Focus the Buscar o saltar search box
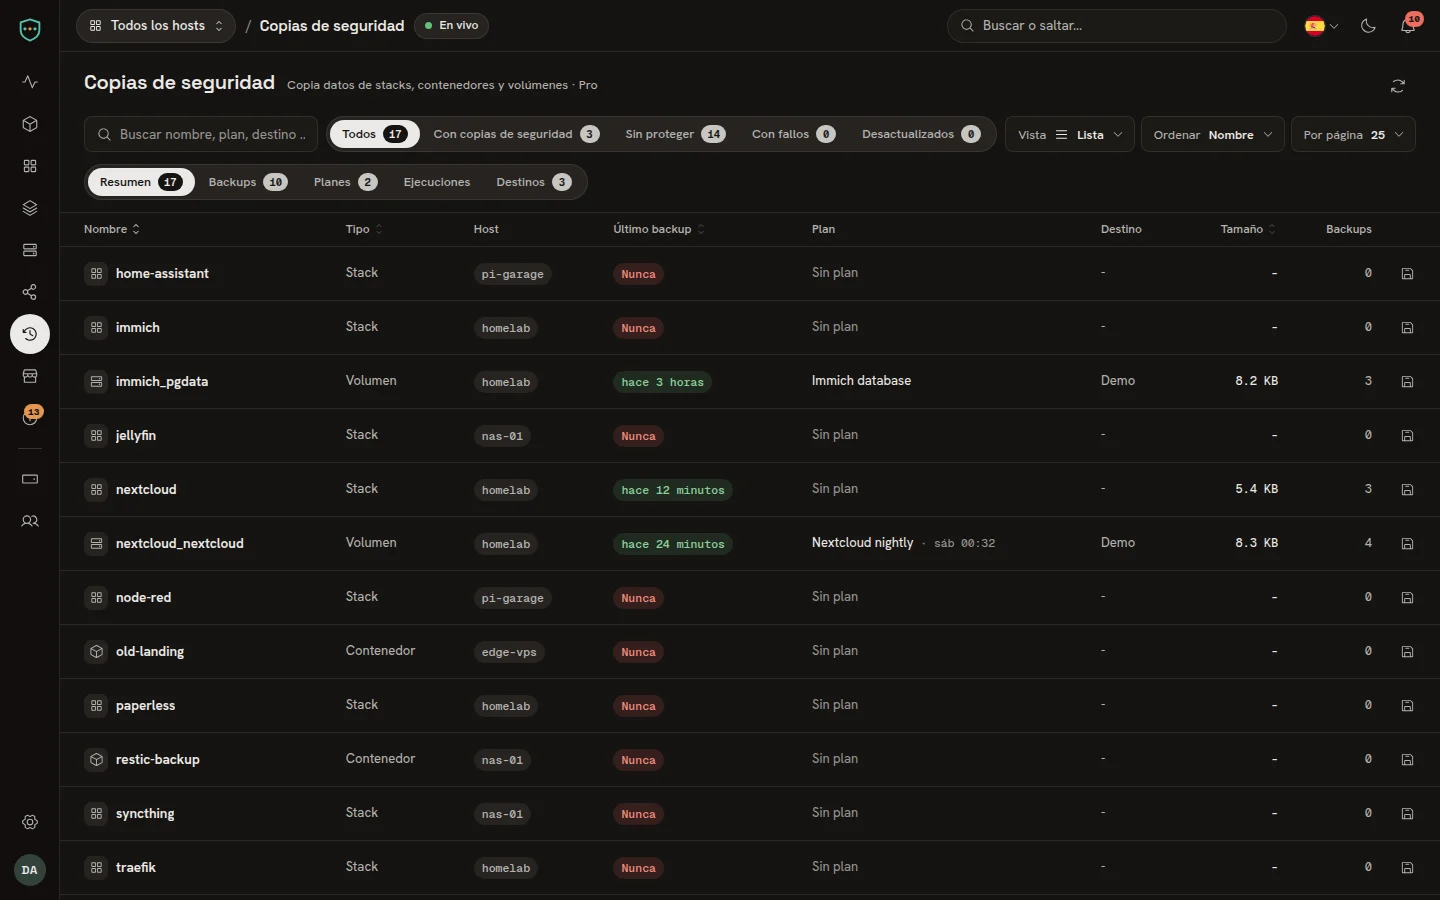Image resolution: width=1440 pixels, height=900 pixels. click(x=1116, y=26)
